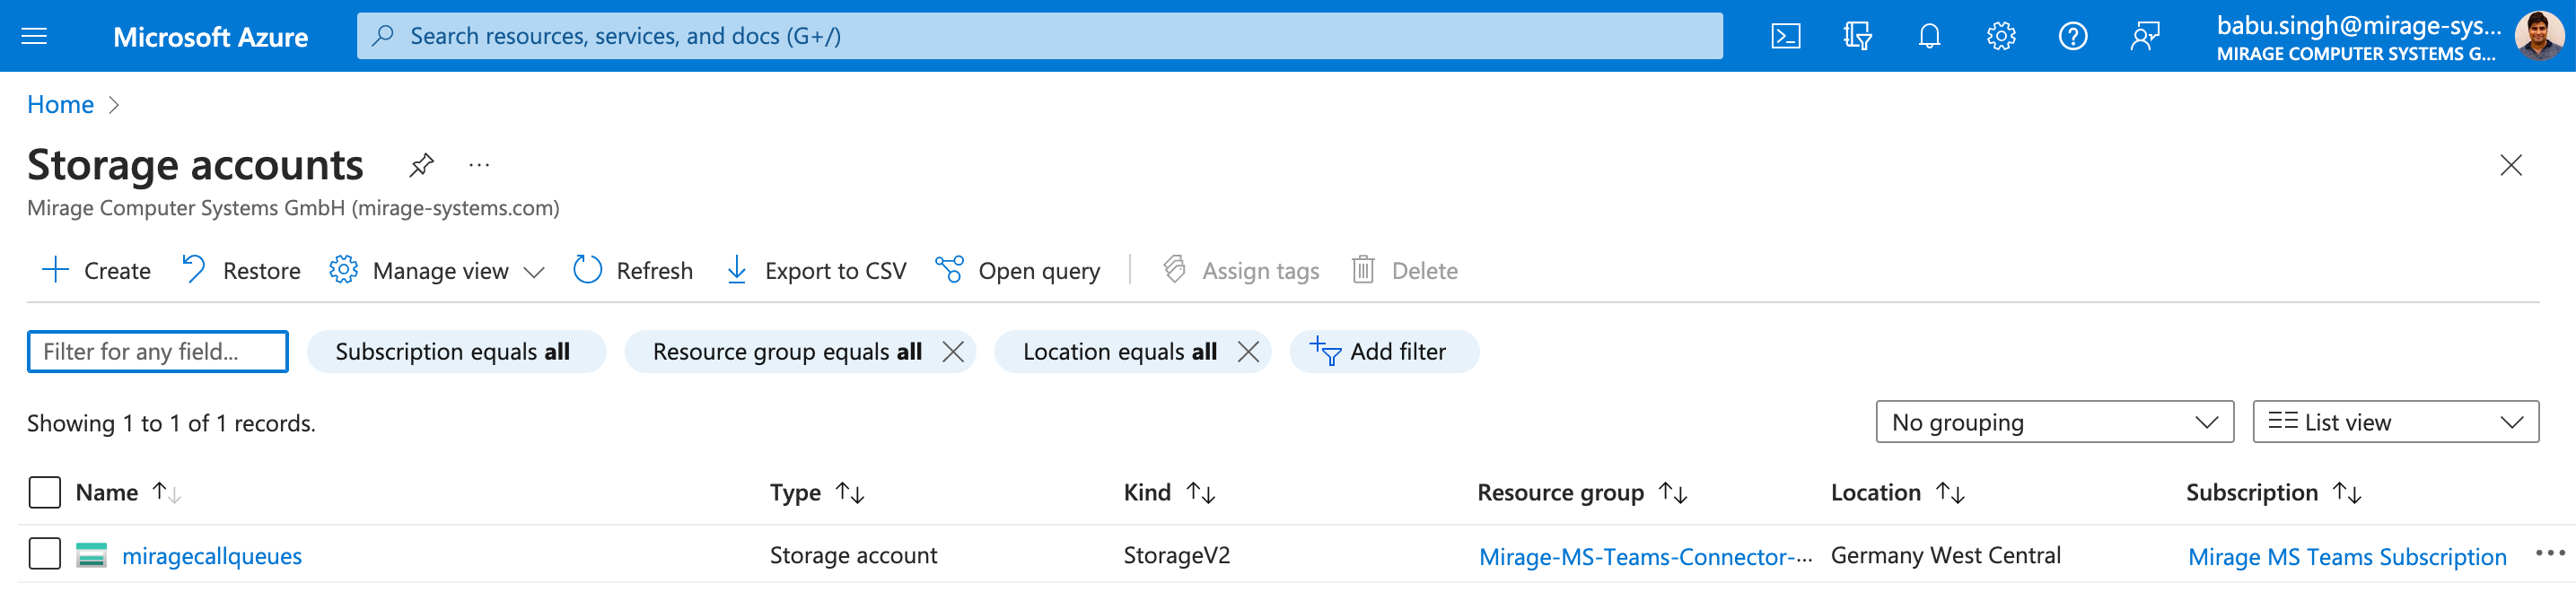Focus the Filter for any field box
This screenshot has width=2576, height=609.
158,351
